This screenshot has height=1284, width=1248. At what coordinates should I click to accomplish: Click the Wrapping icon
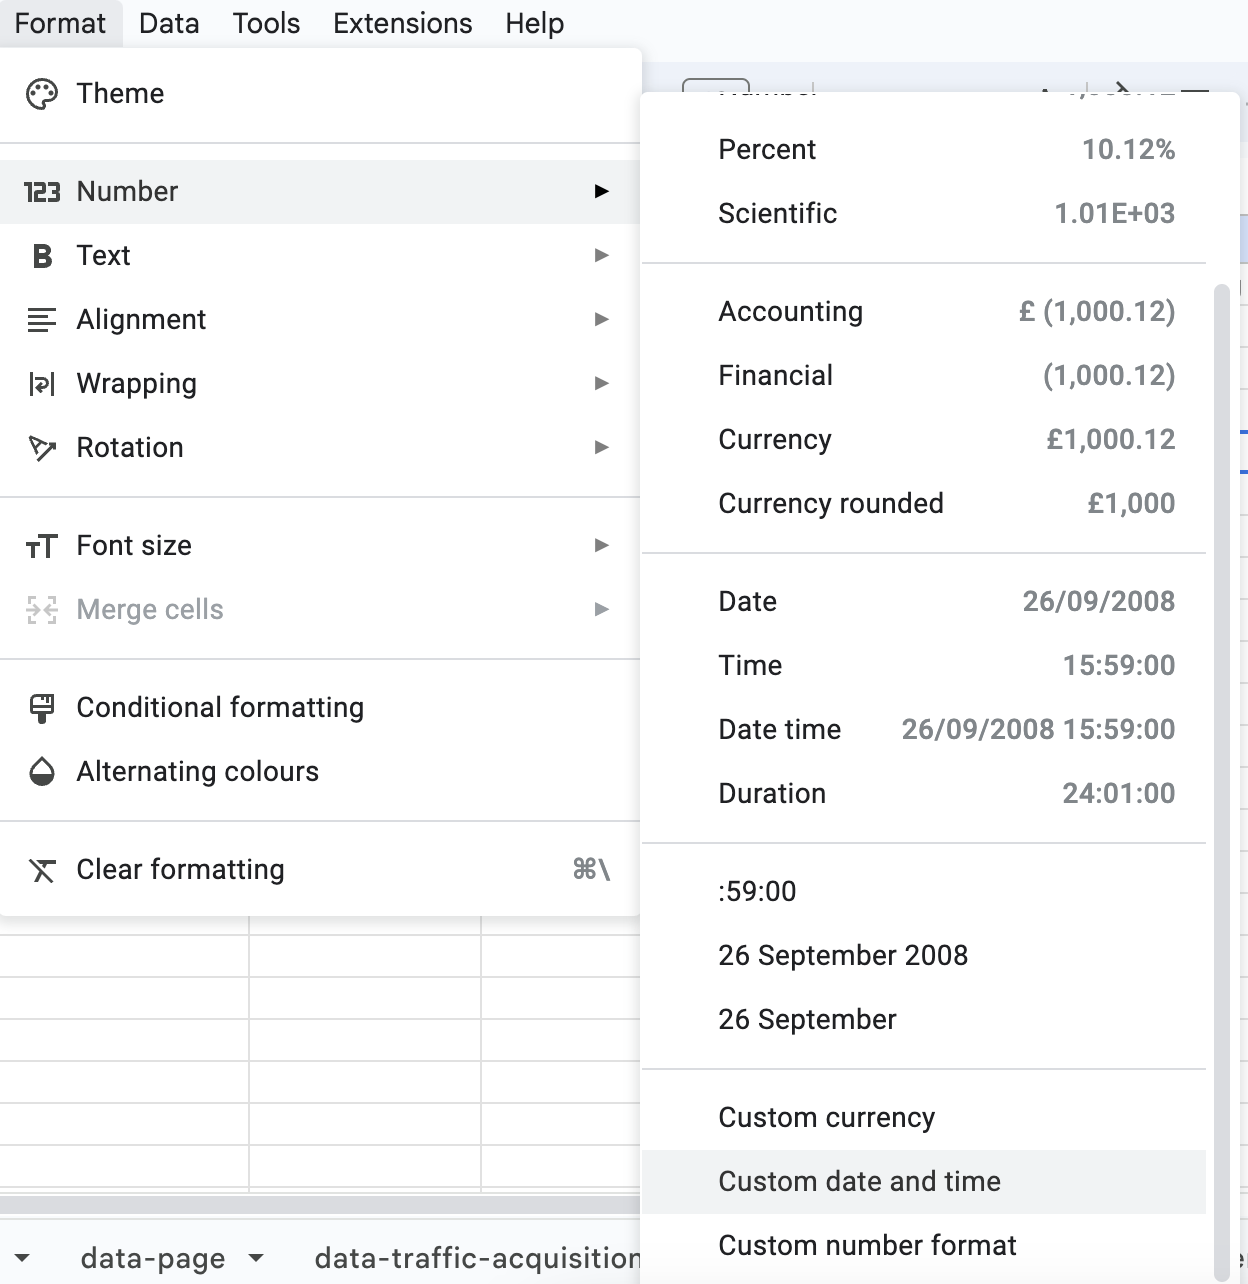[42, 384]
